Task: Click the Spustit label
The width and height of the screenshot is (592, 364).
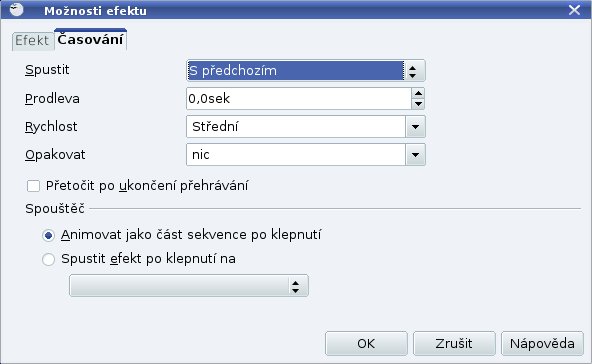Action: (47, 70)
